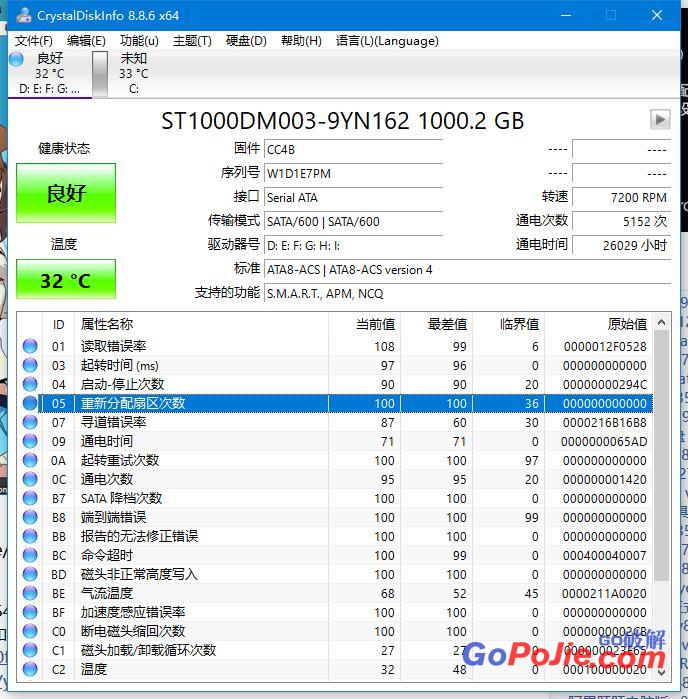Open the 文件(F) menu
This screenshot has height=699, width=688.
click(x=33, y=41)
